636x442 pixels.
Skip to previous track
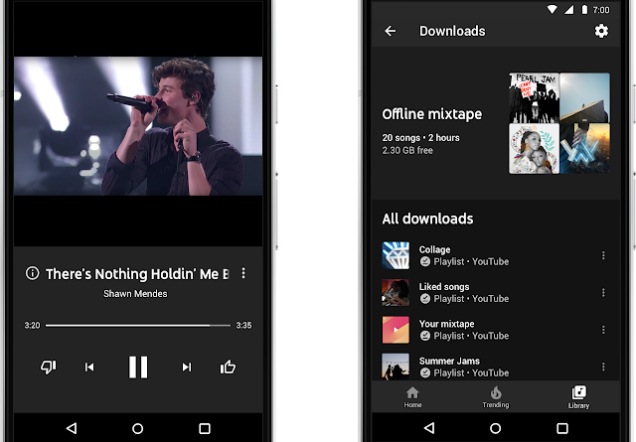(x=89, y=367)
